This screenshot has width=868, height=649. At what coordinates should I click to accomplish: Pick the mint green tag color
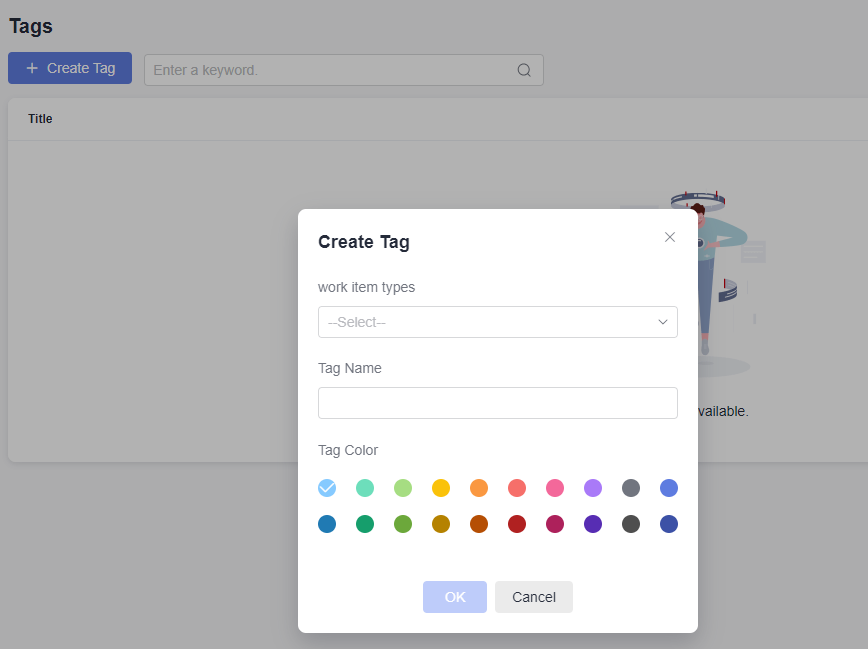click(365, 488)
